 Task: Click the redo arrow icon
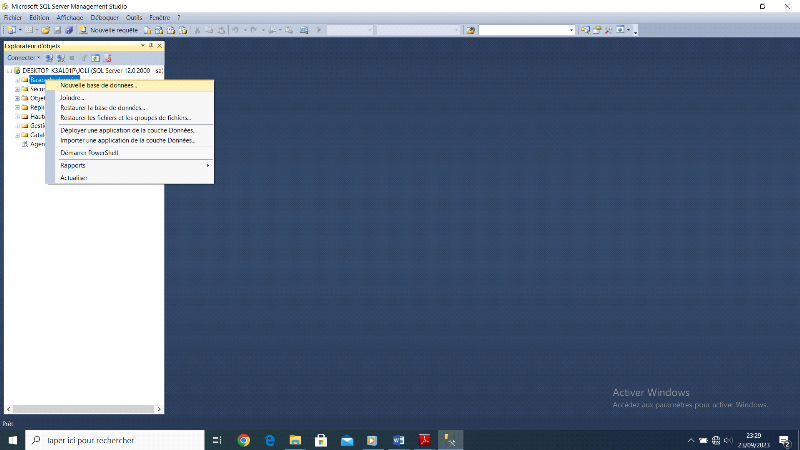pos(254,30)
